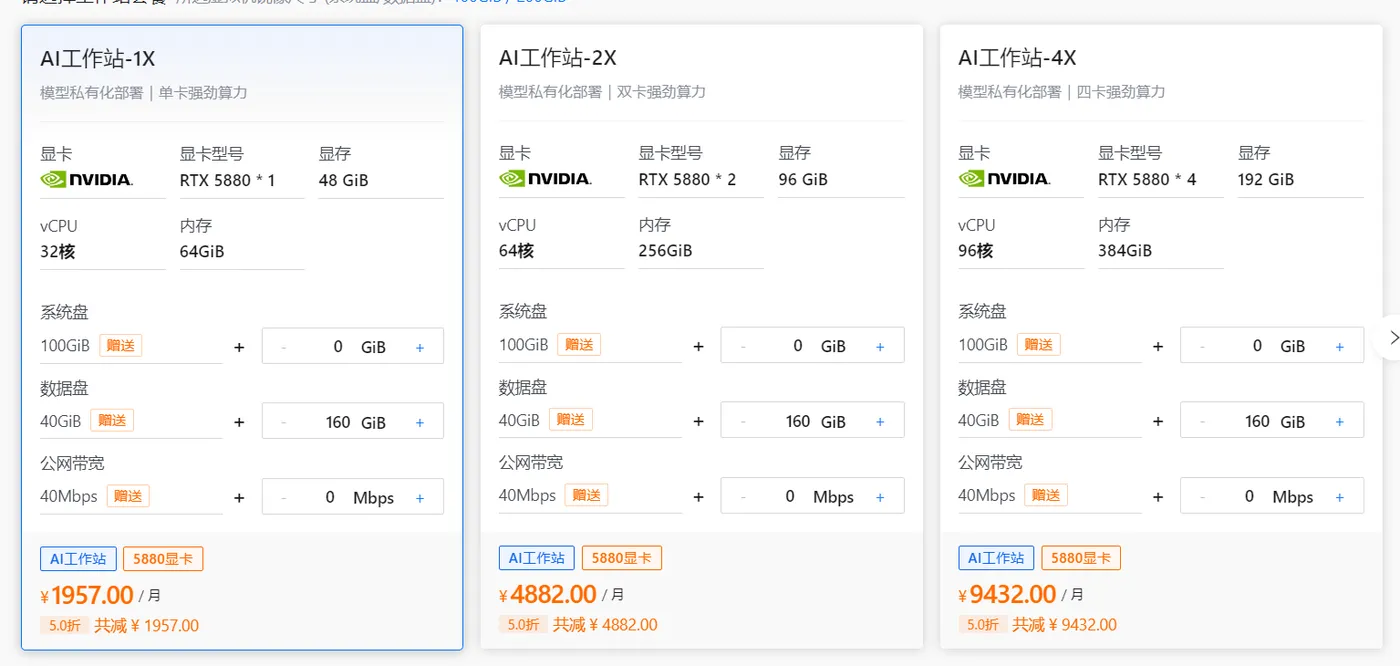This screenshot has height=666, width=1400.
Task: Increase data disk size for AI工作站-1X
Action: 420,423
